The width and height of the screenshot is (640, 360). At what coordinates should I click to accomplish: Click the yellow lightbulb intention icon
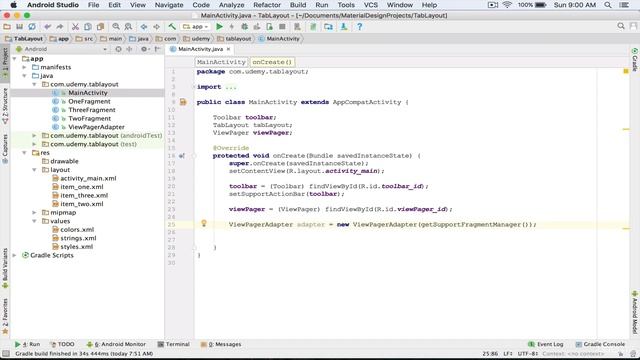click(x=204, y=223)
